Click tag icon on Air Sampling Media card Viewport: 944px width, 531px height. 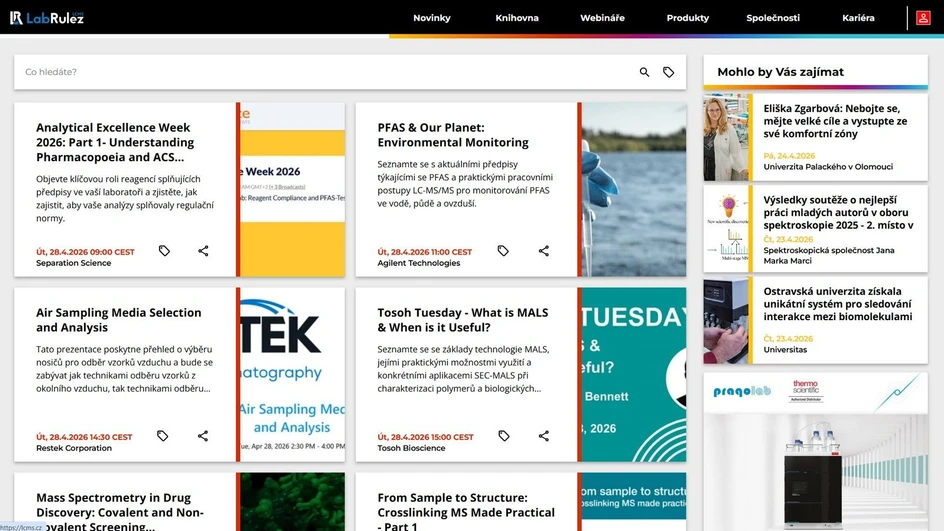pyautogui.click(x=162, y=435)
